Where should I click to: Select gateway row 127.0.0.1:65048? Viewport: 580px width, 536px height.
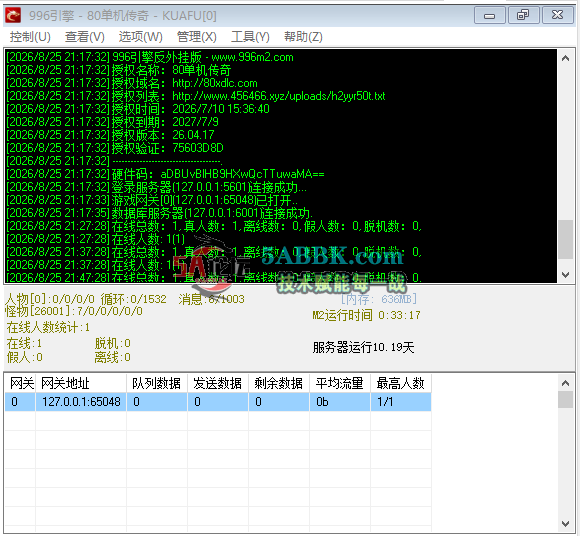[218, 402]
